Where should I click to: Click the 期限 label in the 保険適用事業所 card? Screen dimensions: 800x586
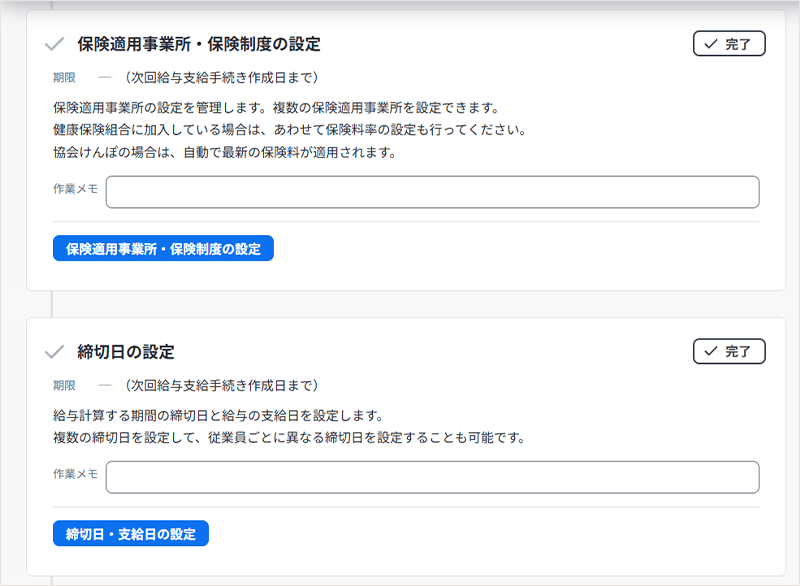(x=64, y=77)
